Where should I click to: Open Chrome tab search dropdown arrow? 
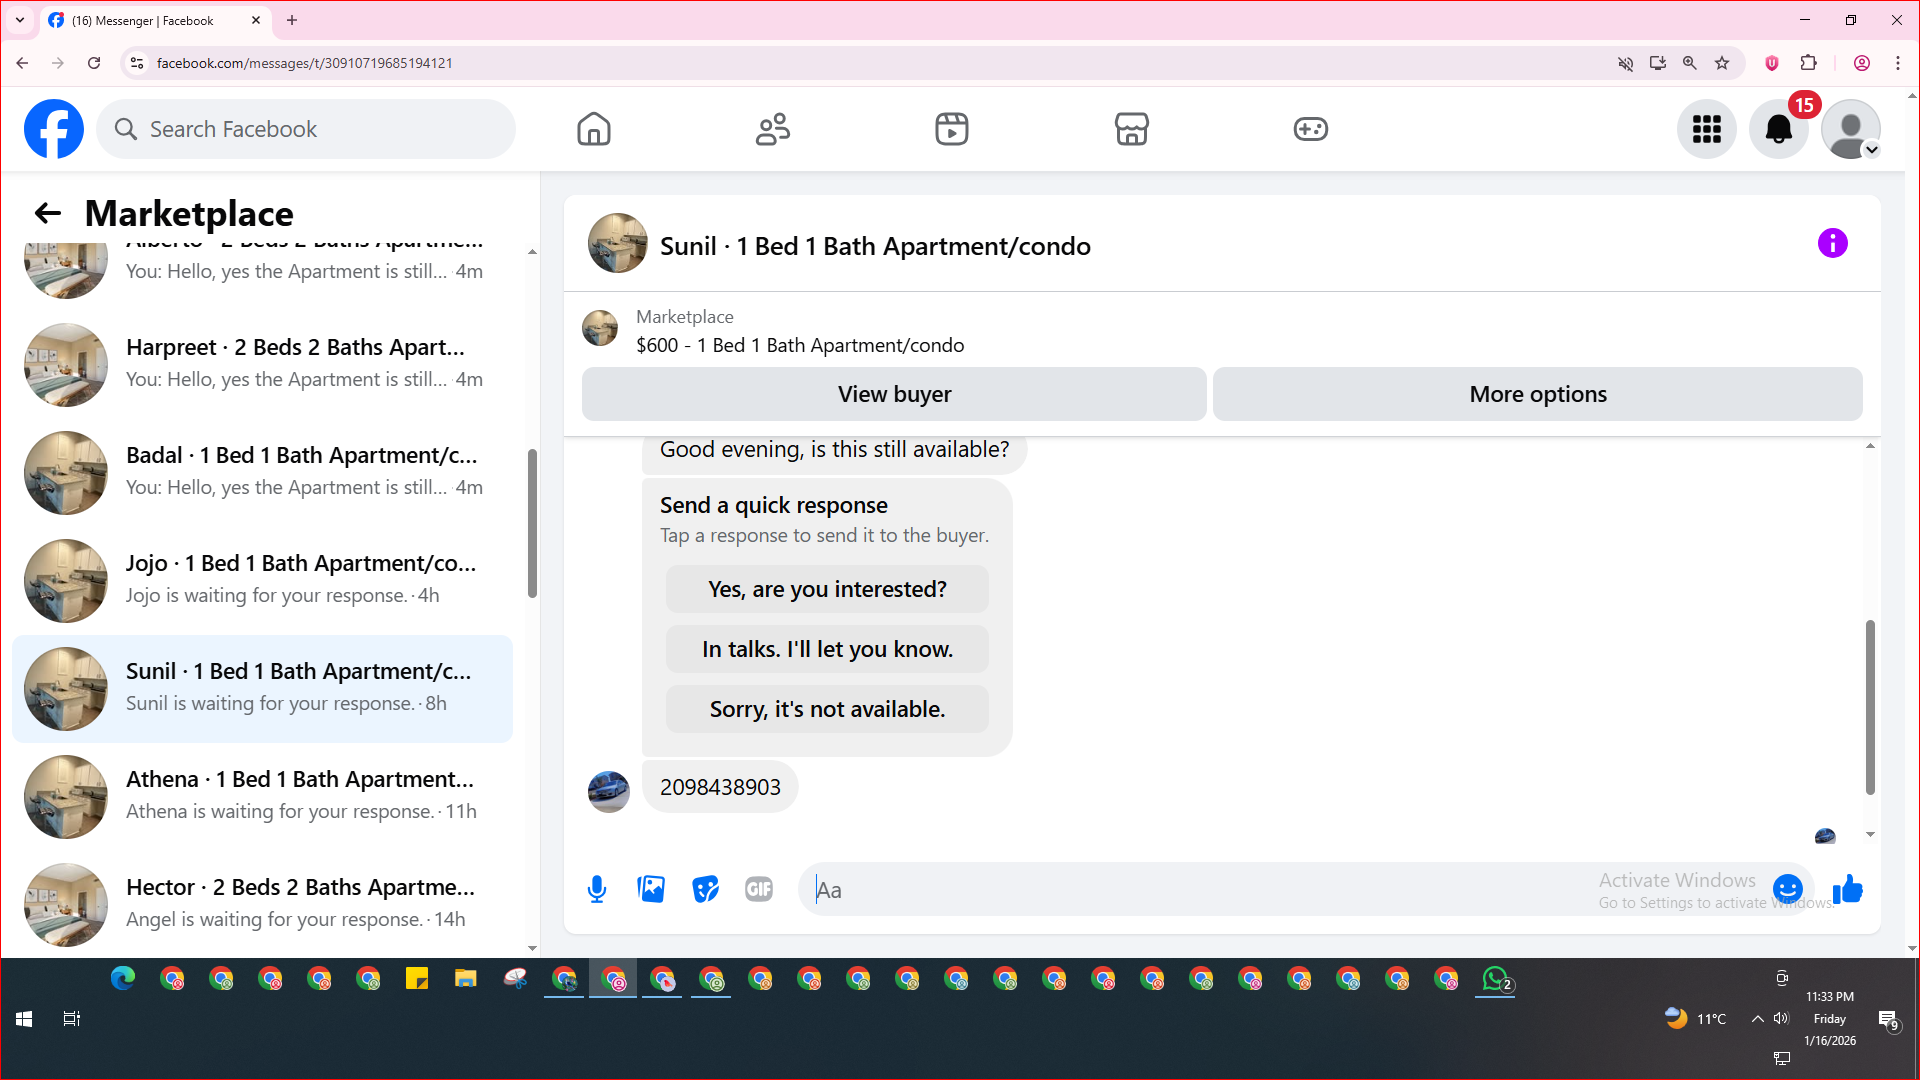[x=20, y=20]
